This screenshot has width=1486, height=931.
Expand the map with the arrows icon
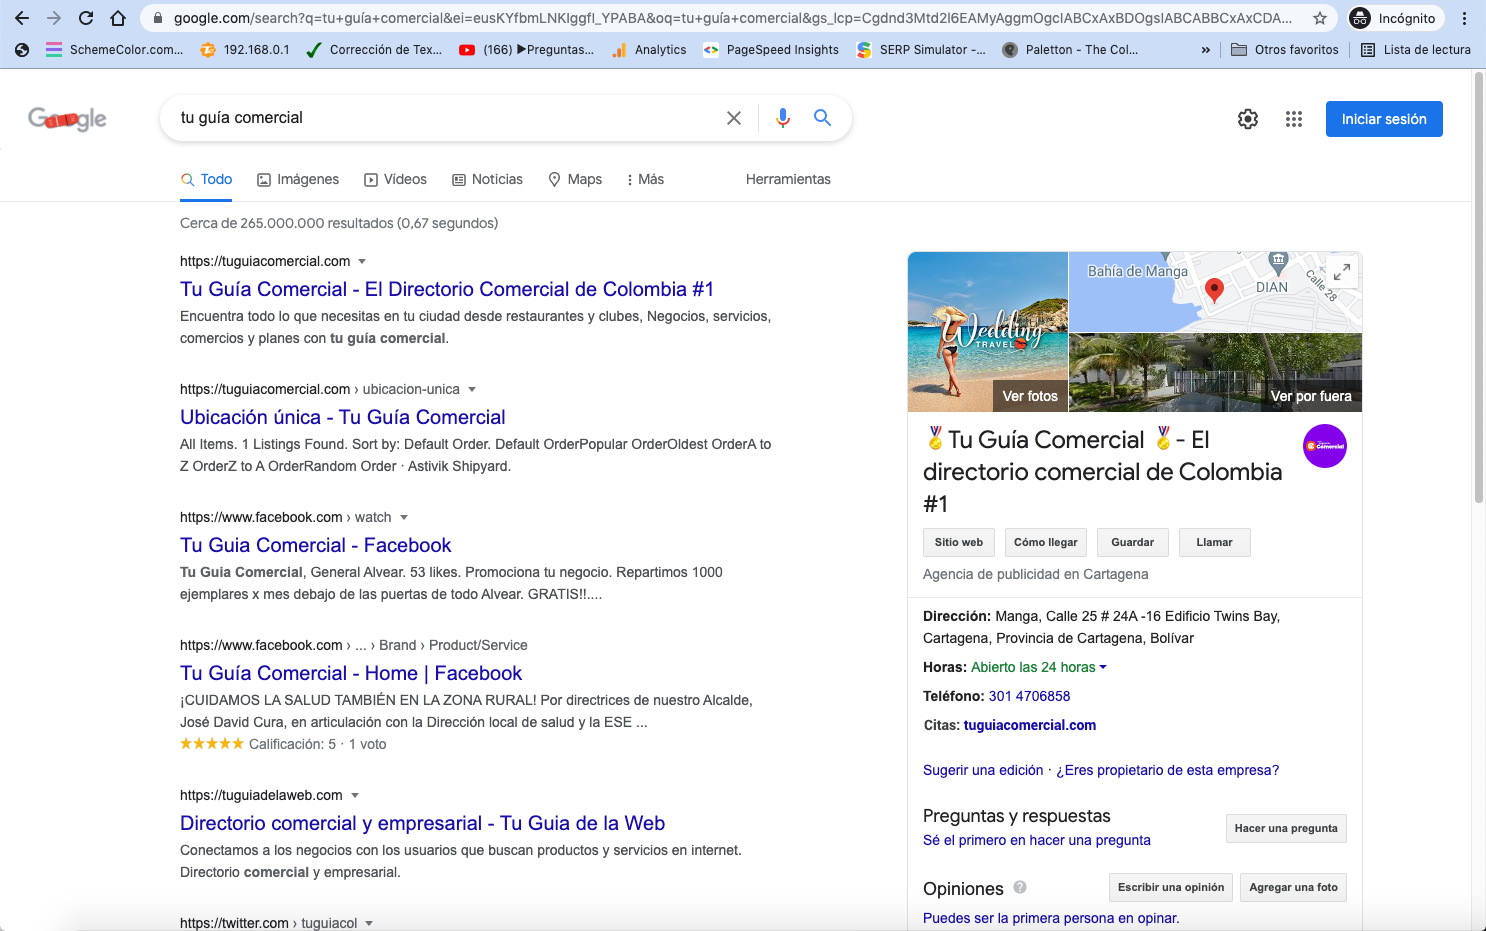tap(1342, 271)
